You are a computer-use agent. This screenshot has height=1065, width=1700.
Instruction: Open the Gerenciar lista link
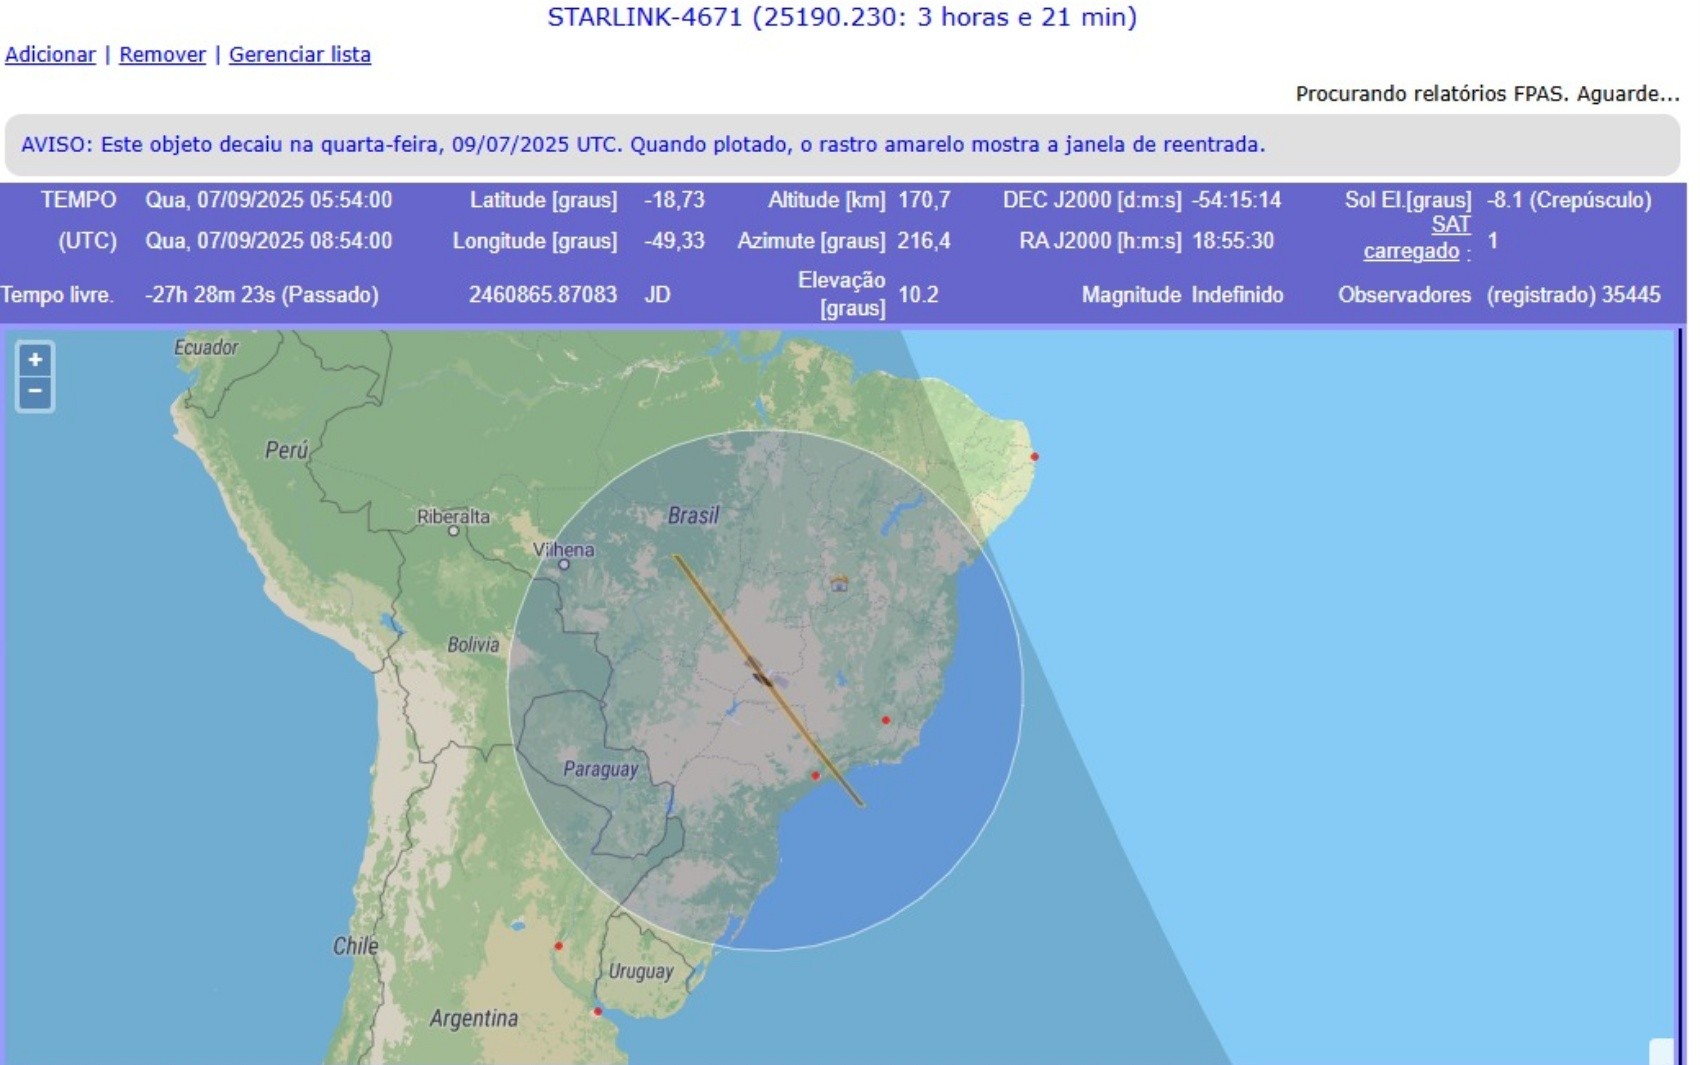[301, 55]
